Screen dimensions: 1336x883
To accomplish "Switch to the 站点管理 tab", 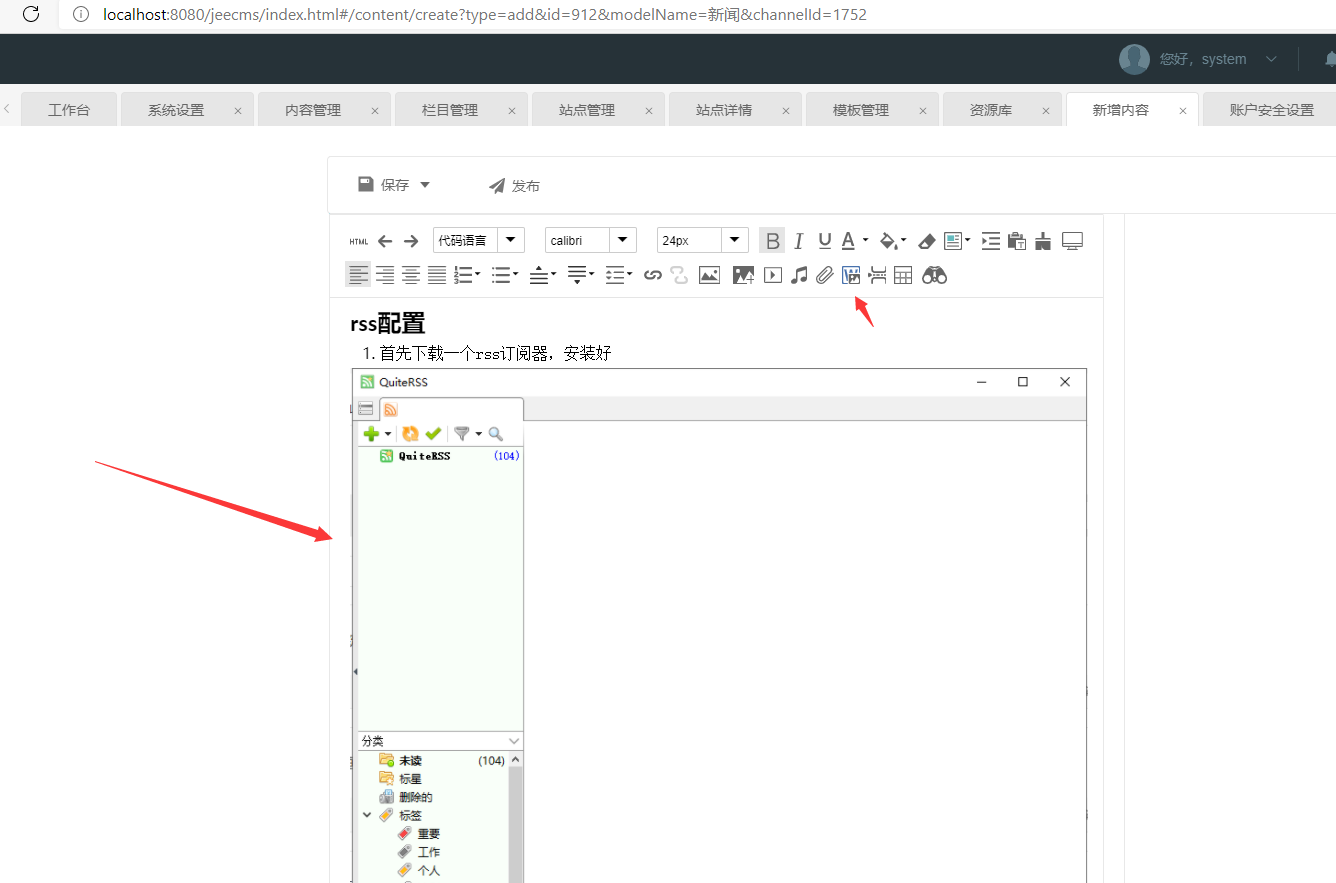I will tap(587, 110).
